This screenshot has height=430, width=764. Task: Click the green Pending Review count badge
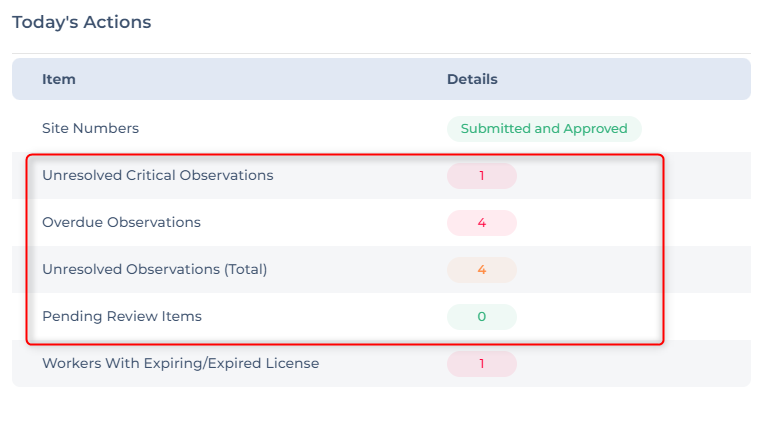tap(481, 317)
